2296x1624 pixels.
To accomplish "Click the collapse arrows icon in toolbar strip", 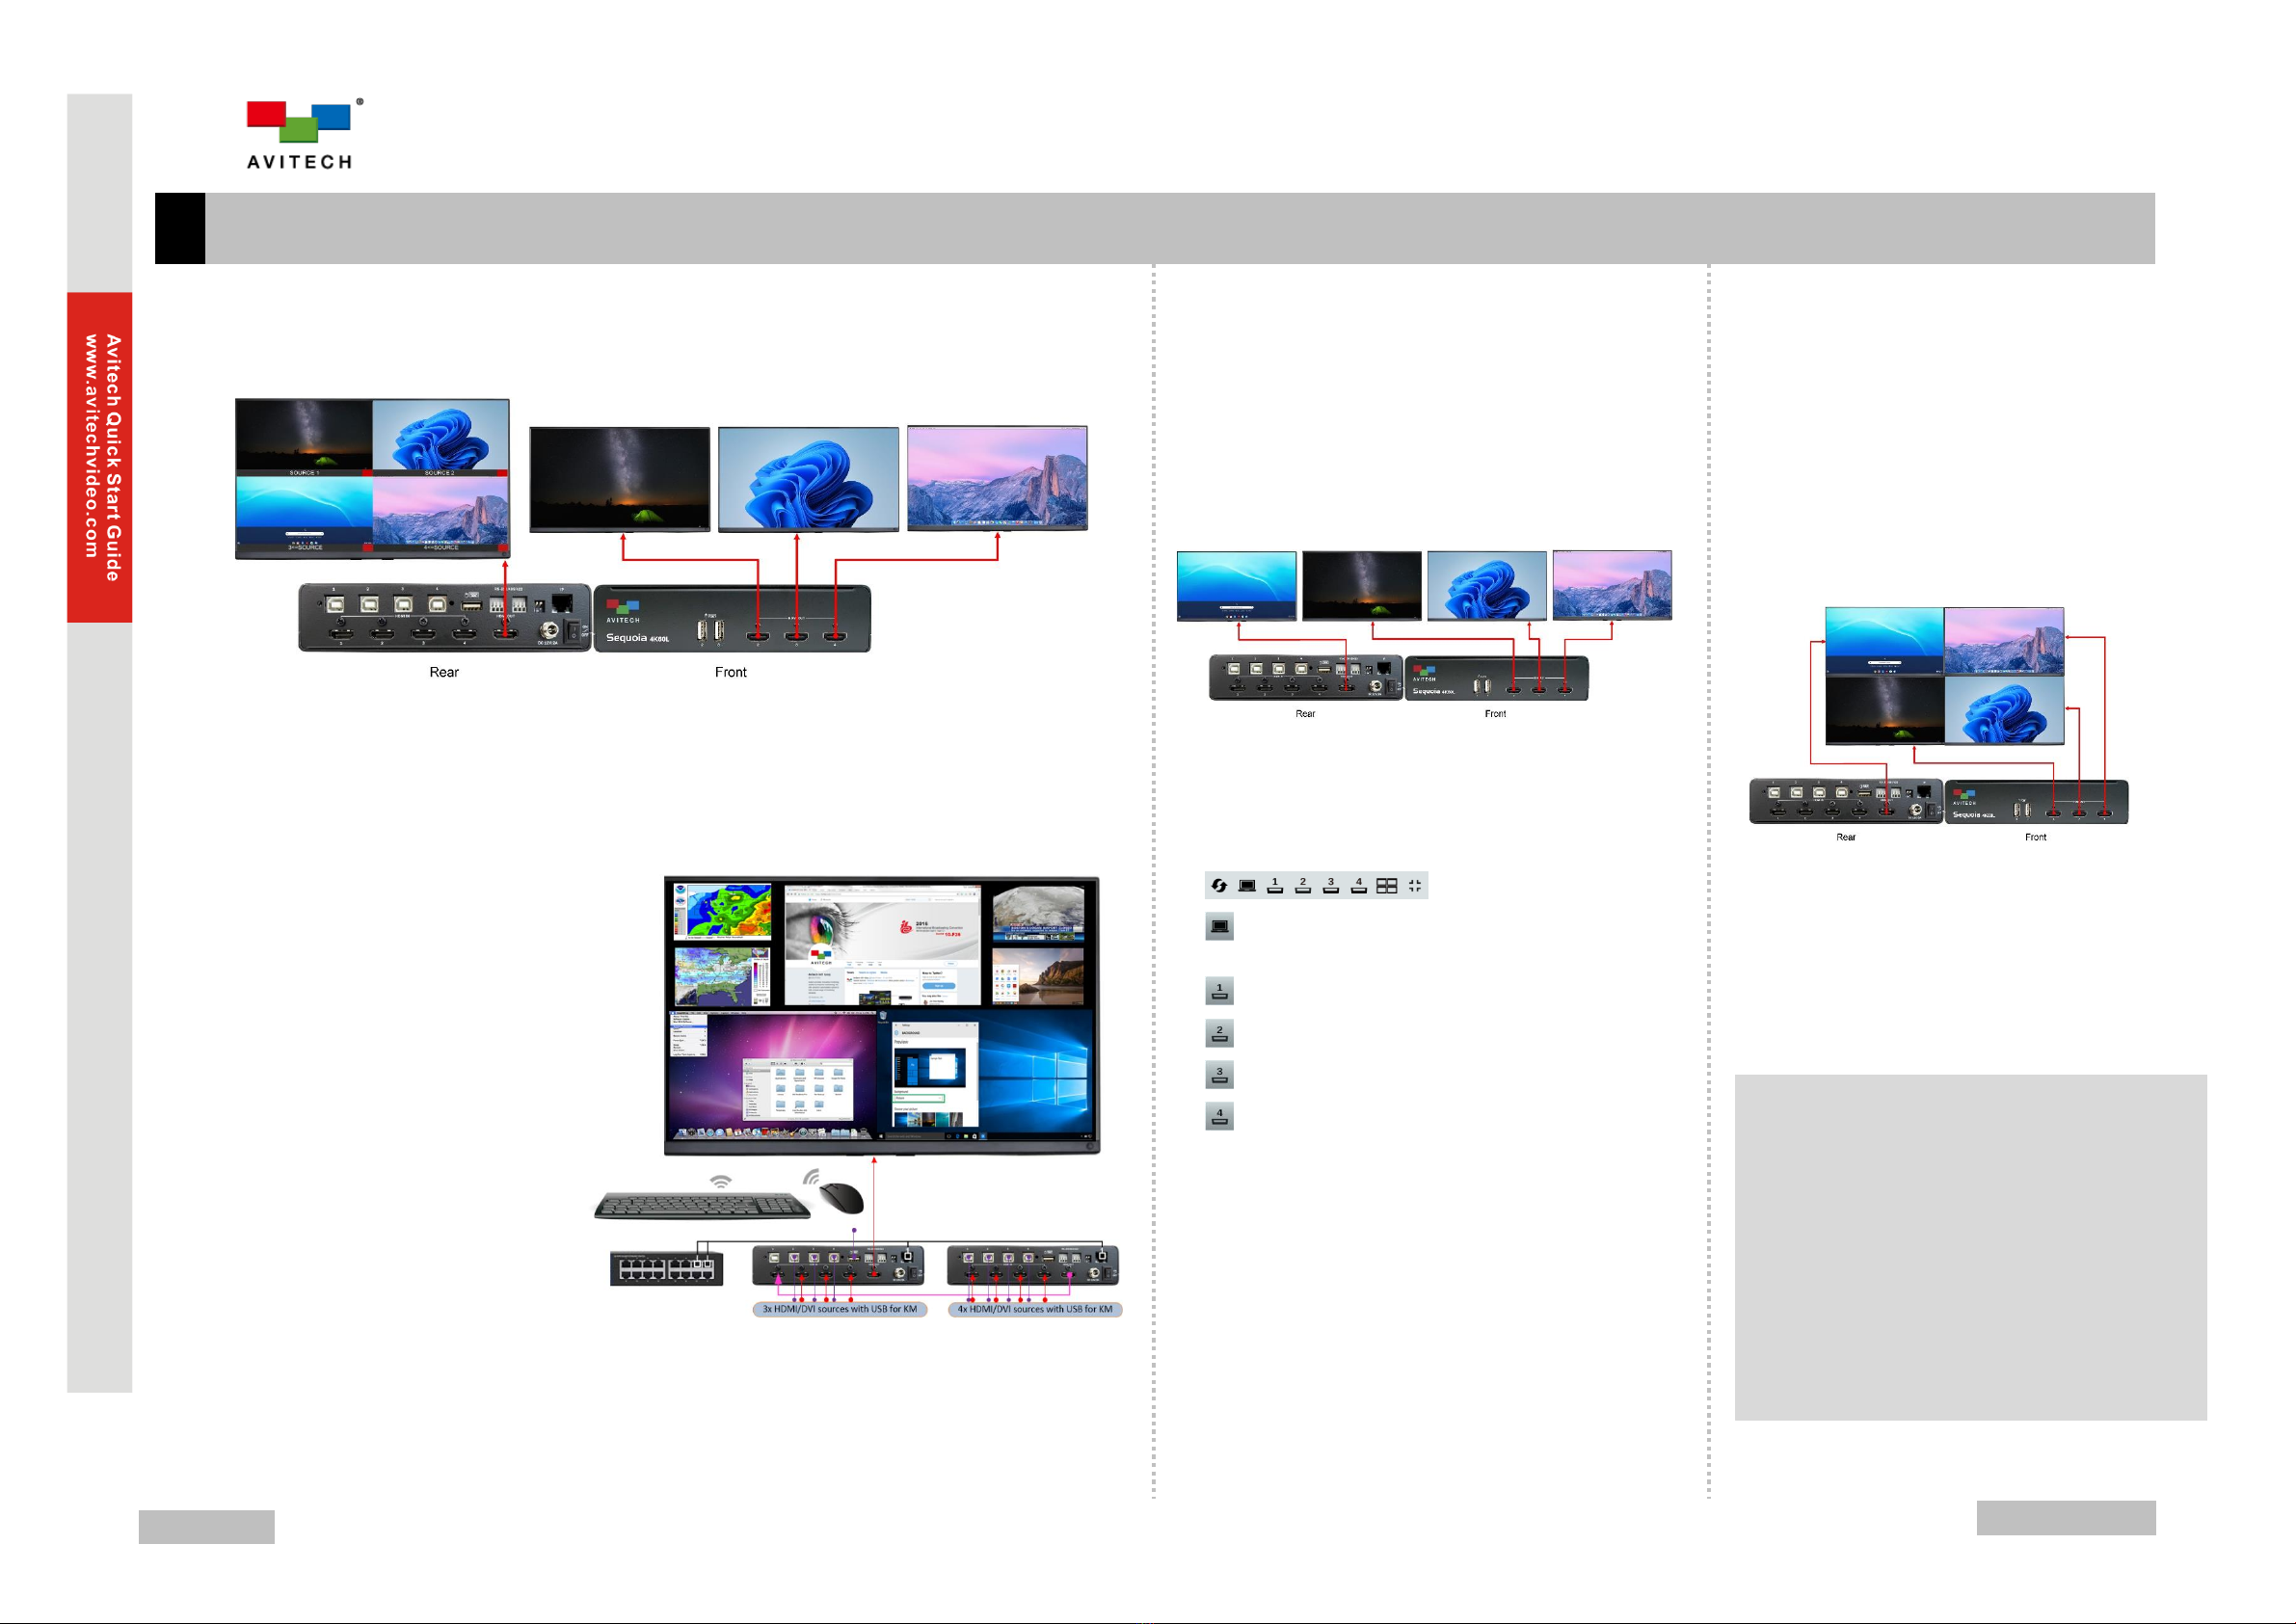I will coord(1415,885).
